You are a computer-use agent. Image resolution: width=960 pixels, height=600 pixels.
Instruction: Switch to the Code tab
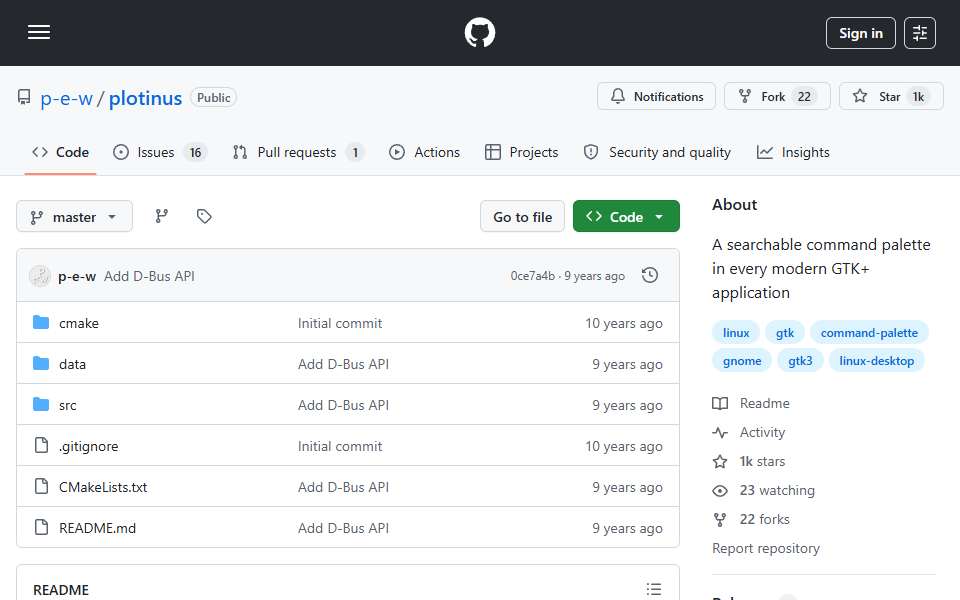coord(61,152)
